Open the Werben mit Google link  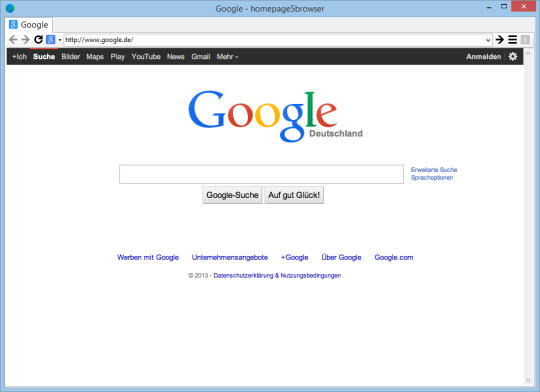pos(148,257)
